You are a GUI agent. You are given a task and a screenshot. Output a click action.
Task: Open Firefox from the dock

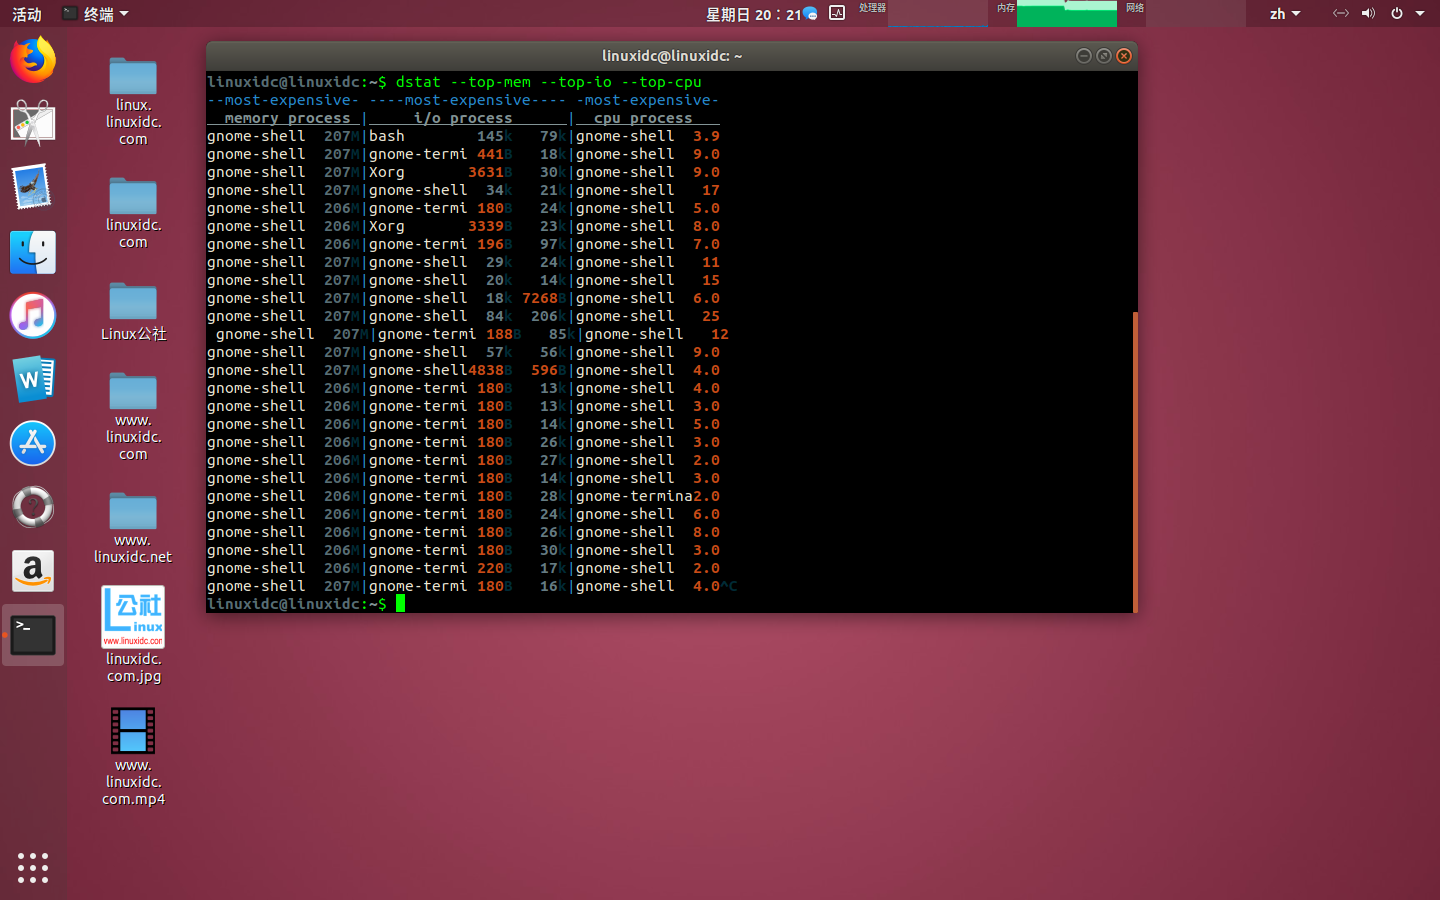(33, 60)
